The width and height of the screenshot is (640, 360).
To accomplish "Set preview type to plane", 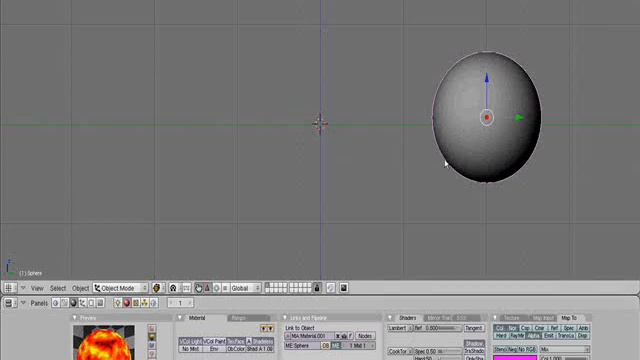I will click(x=152, y=329).
